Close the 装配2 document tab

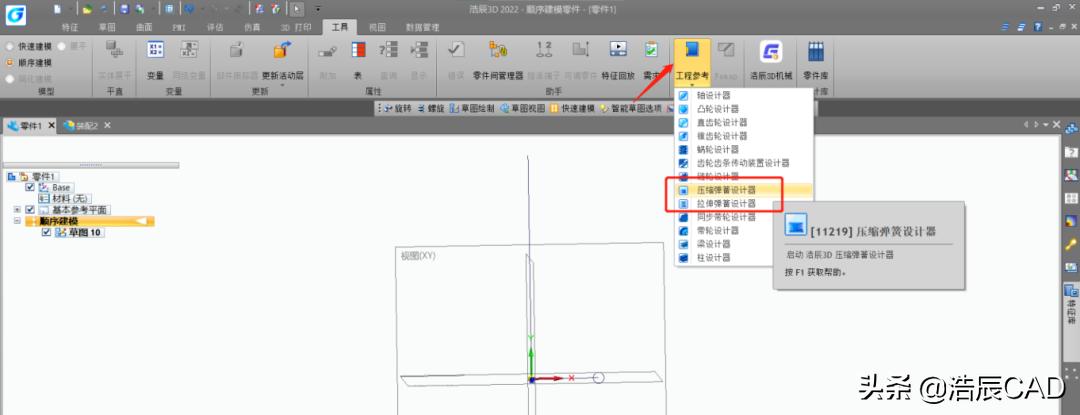(107, 125)
